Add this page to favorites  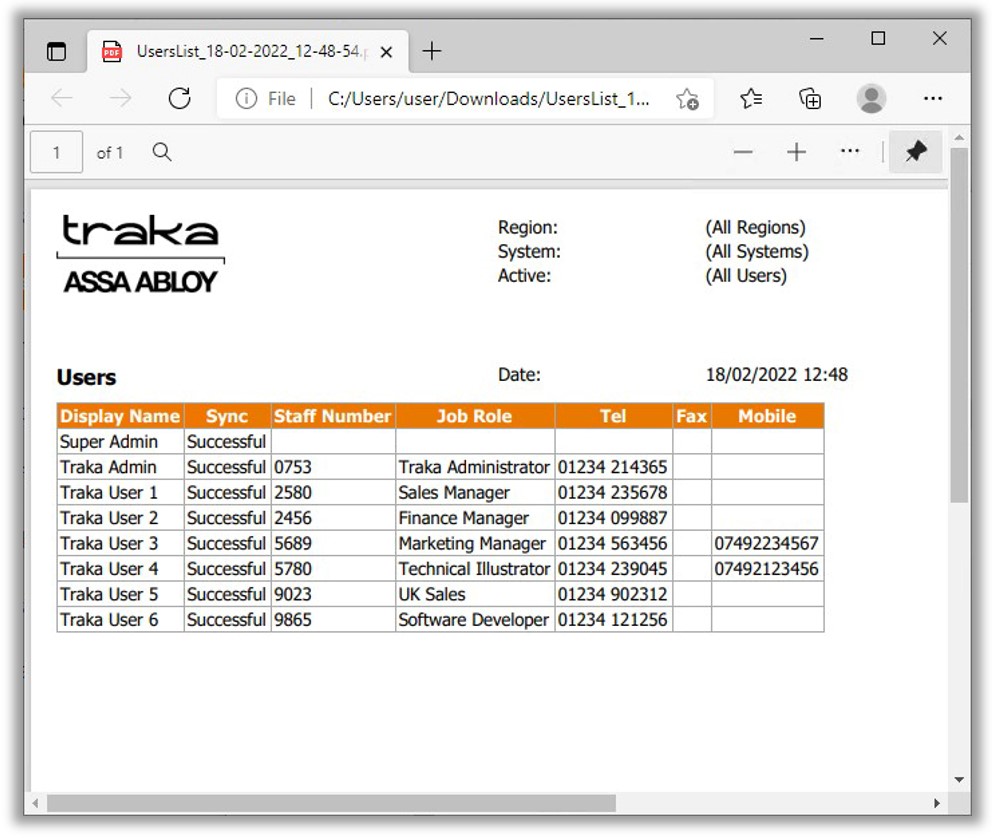pos(687,99)
